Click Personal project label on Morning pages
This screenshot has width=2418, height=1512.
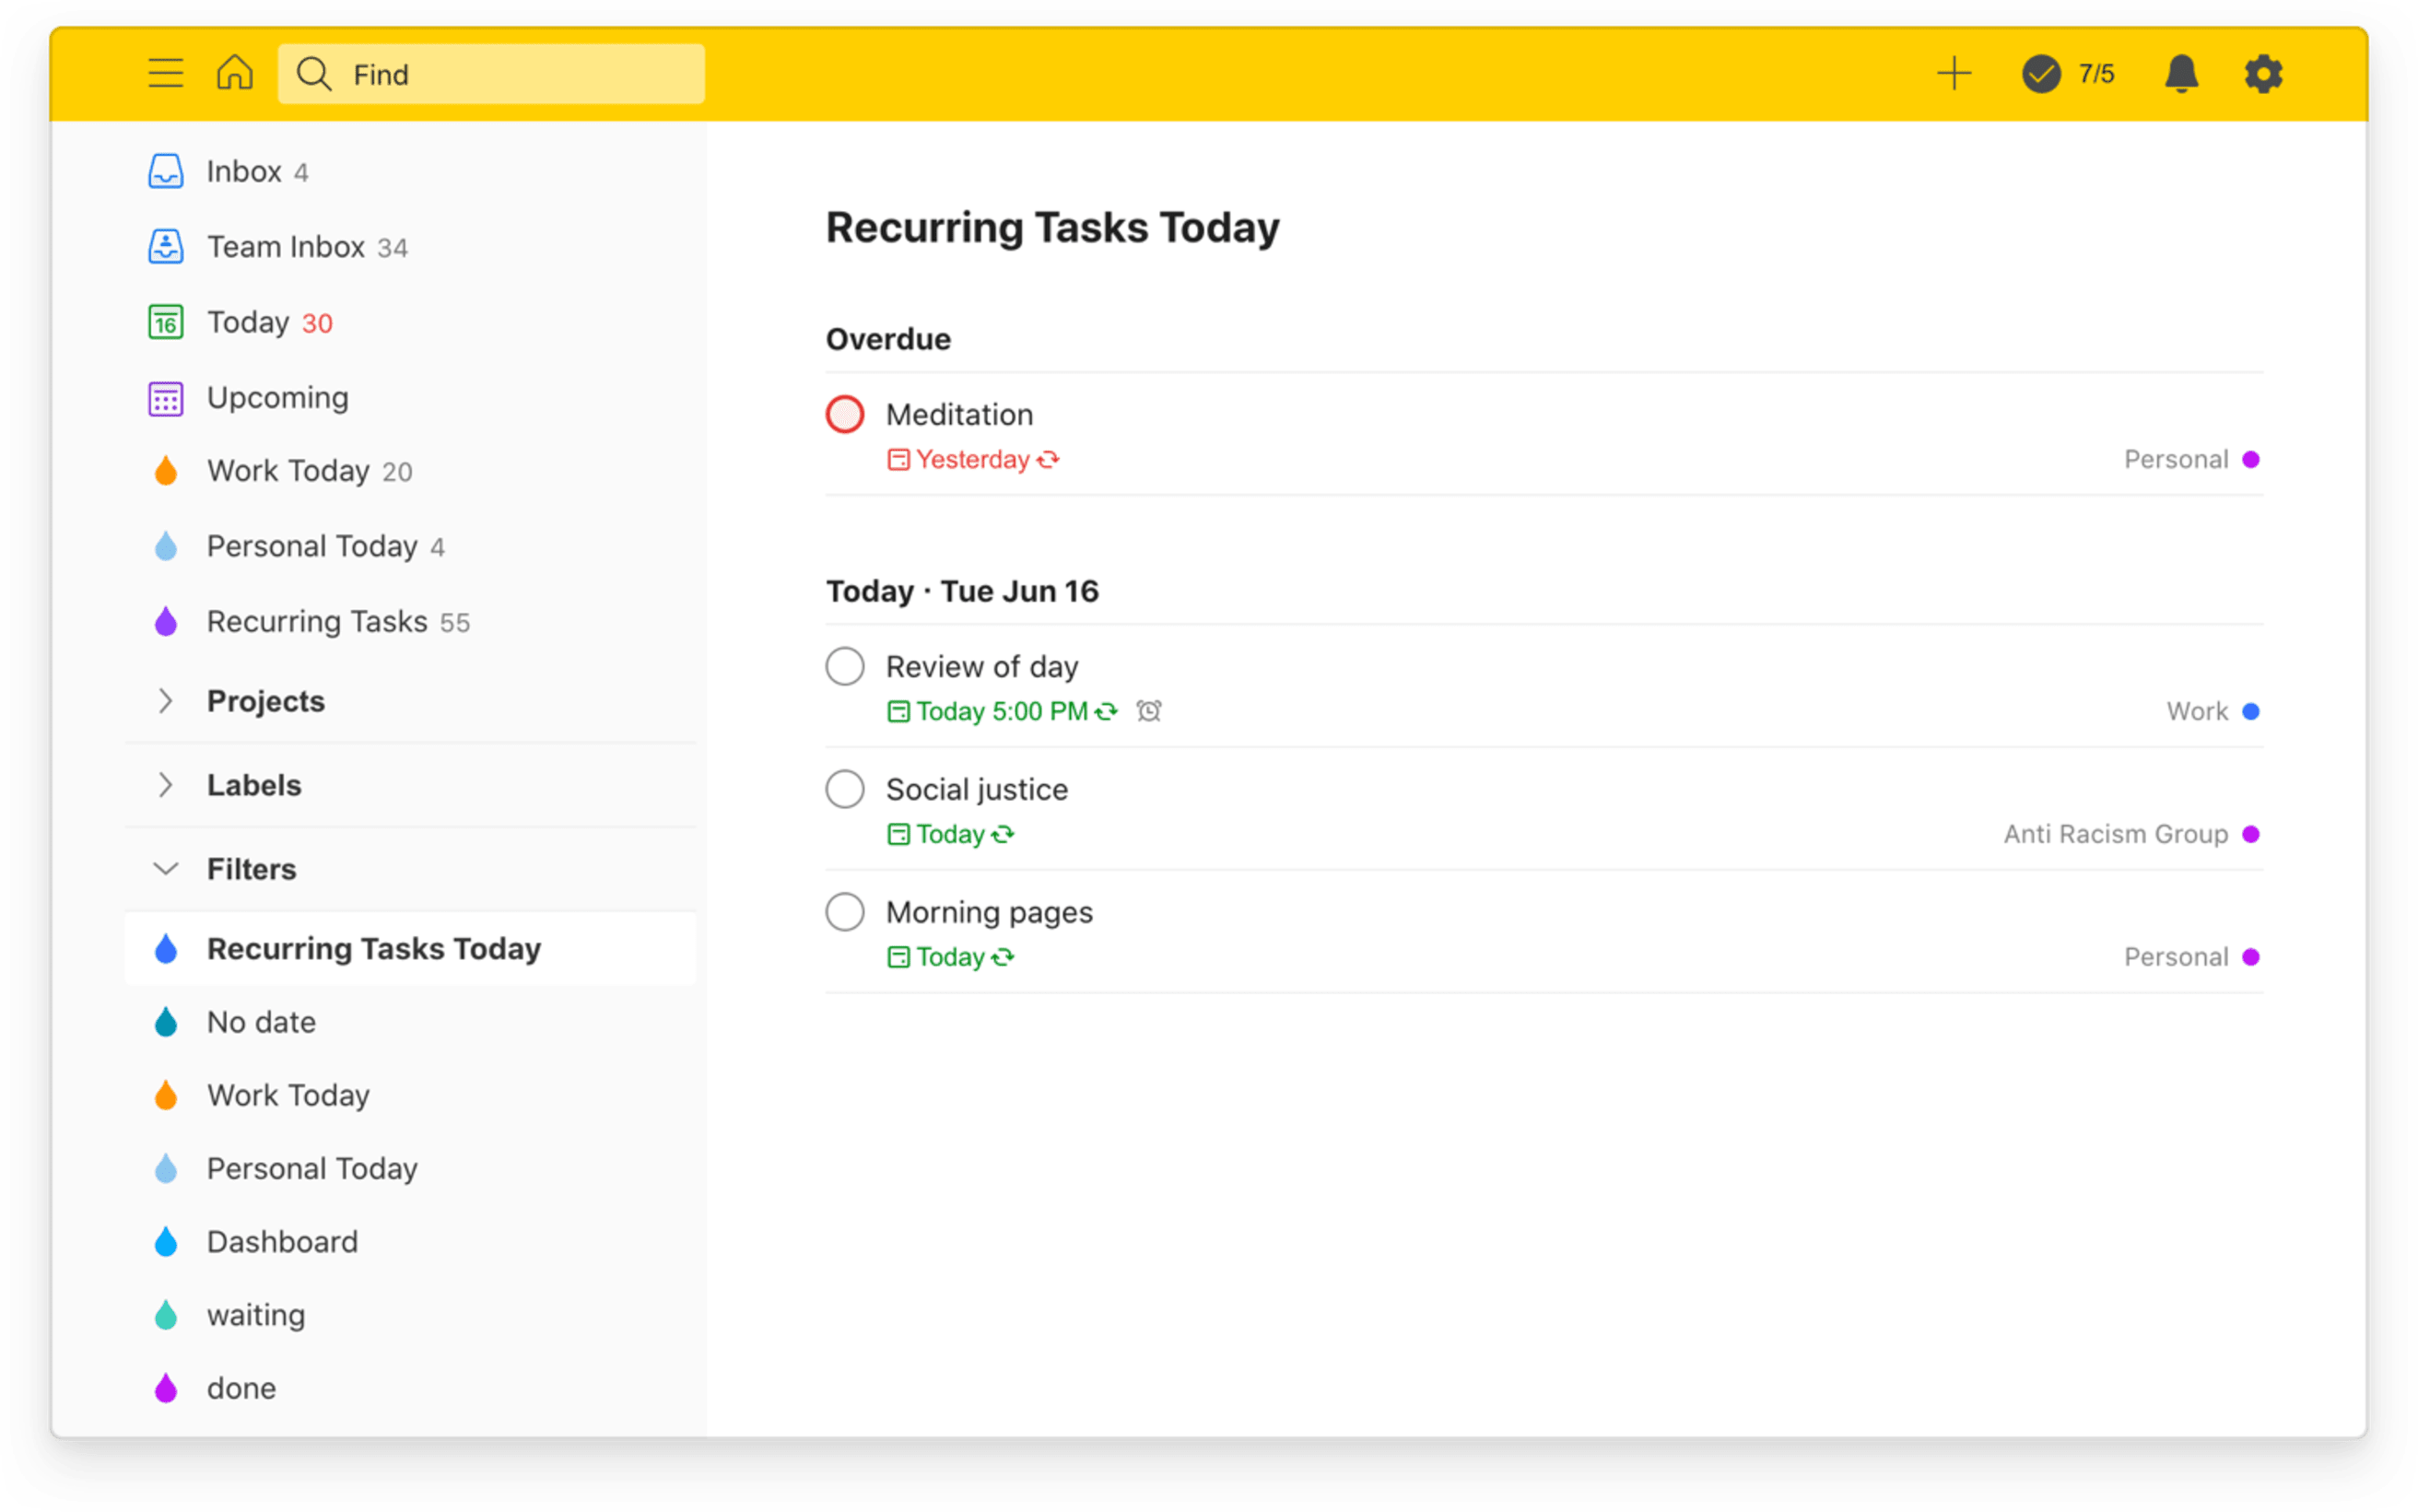pyautogui.click(x=2175, y=957)
